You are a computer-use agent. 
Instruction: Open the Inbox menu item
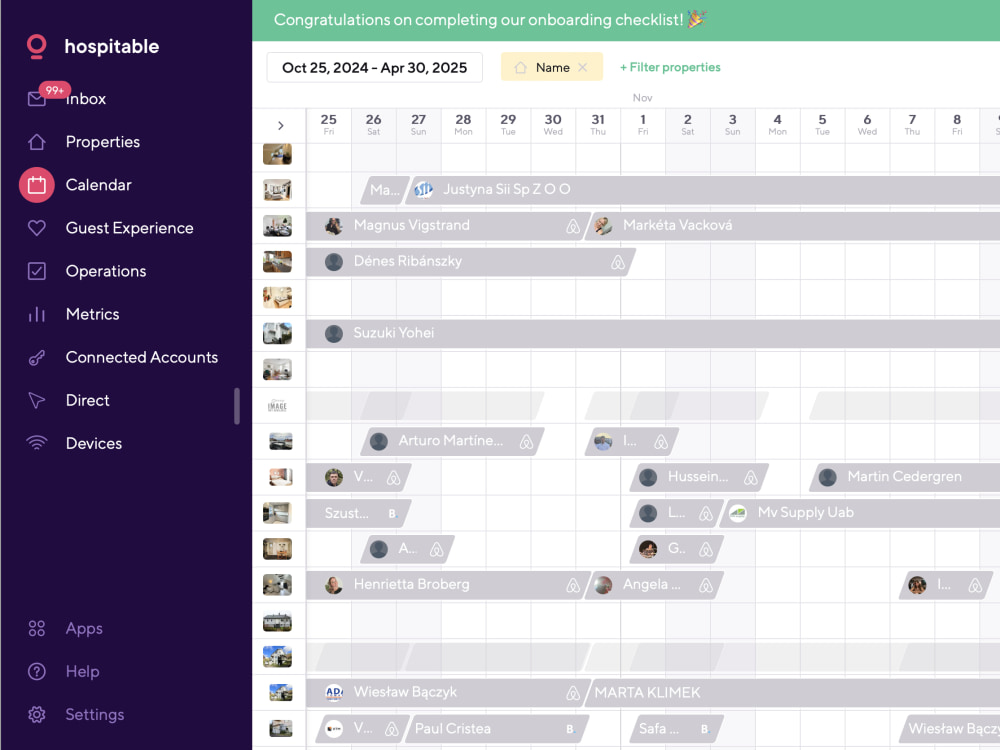[x=86, y=99]
